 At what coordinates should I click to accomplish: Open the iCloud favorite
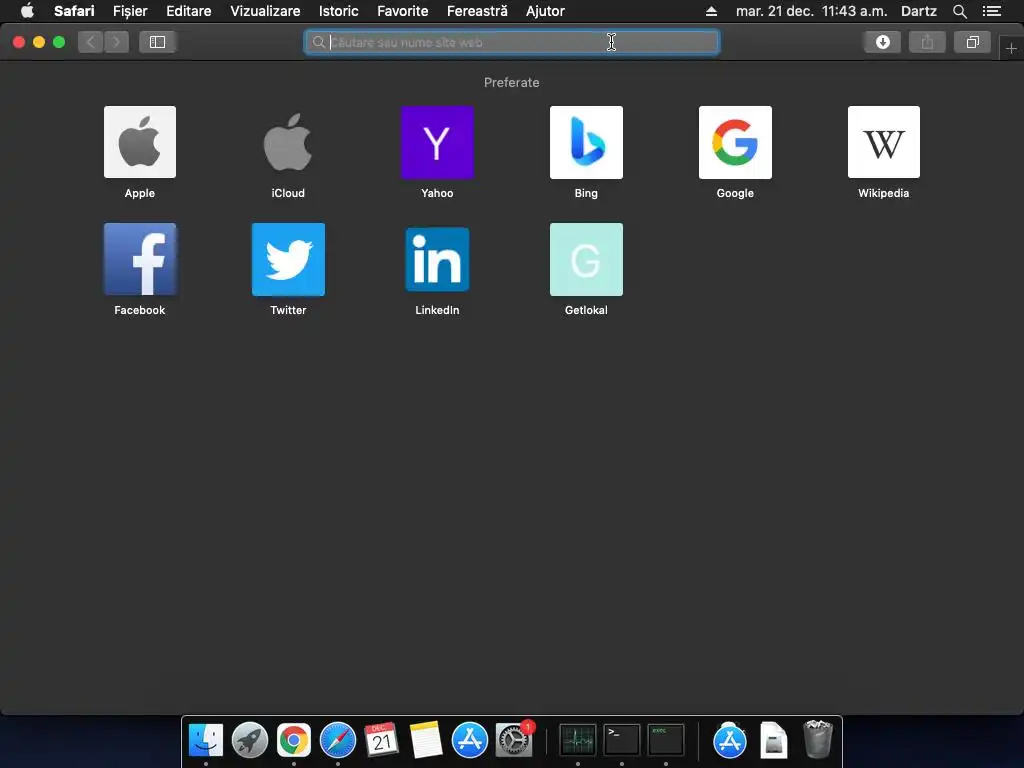tap(288, 142)
